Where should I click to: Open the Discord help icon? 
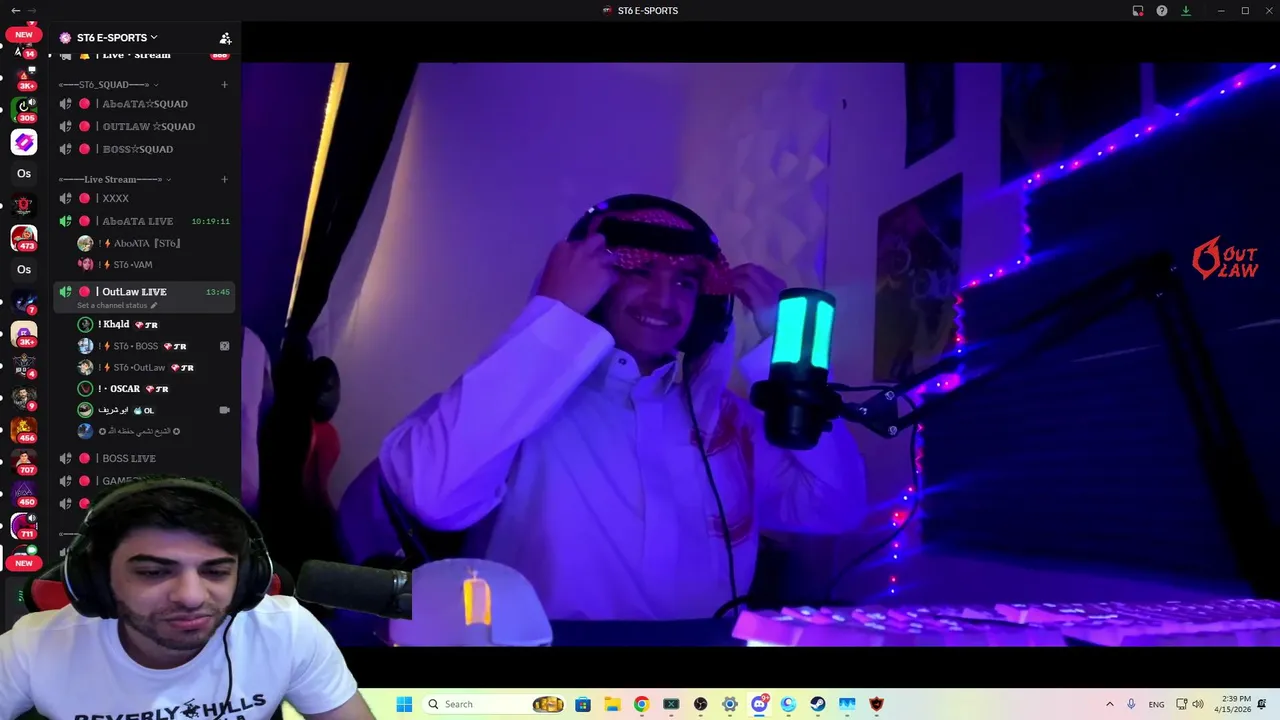pos(1162,11)
